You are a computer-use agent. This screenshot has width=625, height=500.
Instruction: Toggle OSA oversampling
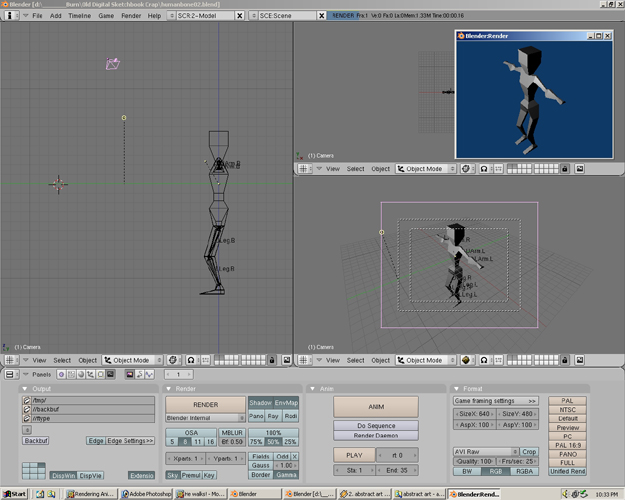tap(191, 433)
